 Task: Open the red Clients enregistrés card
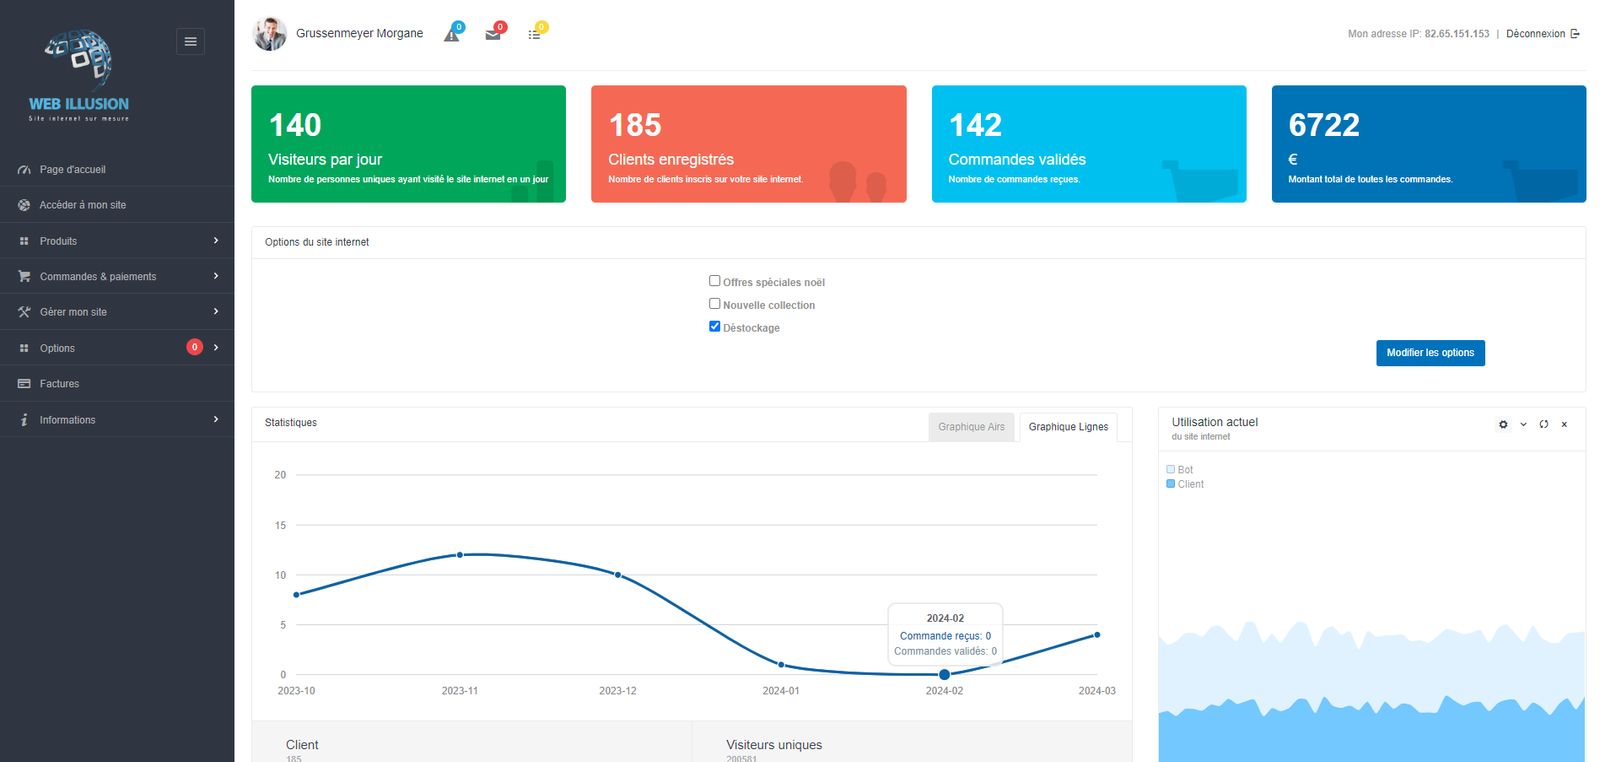coord(749,144)
